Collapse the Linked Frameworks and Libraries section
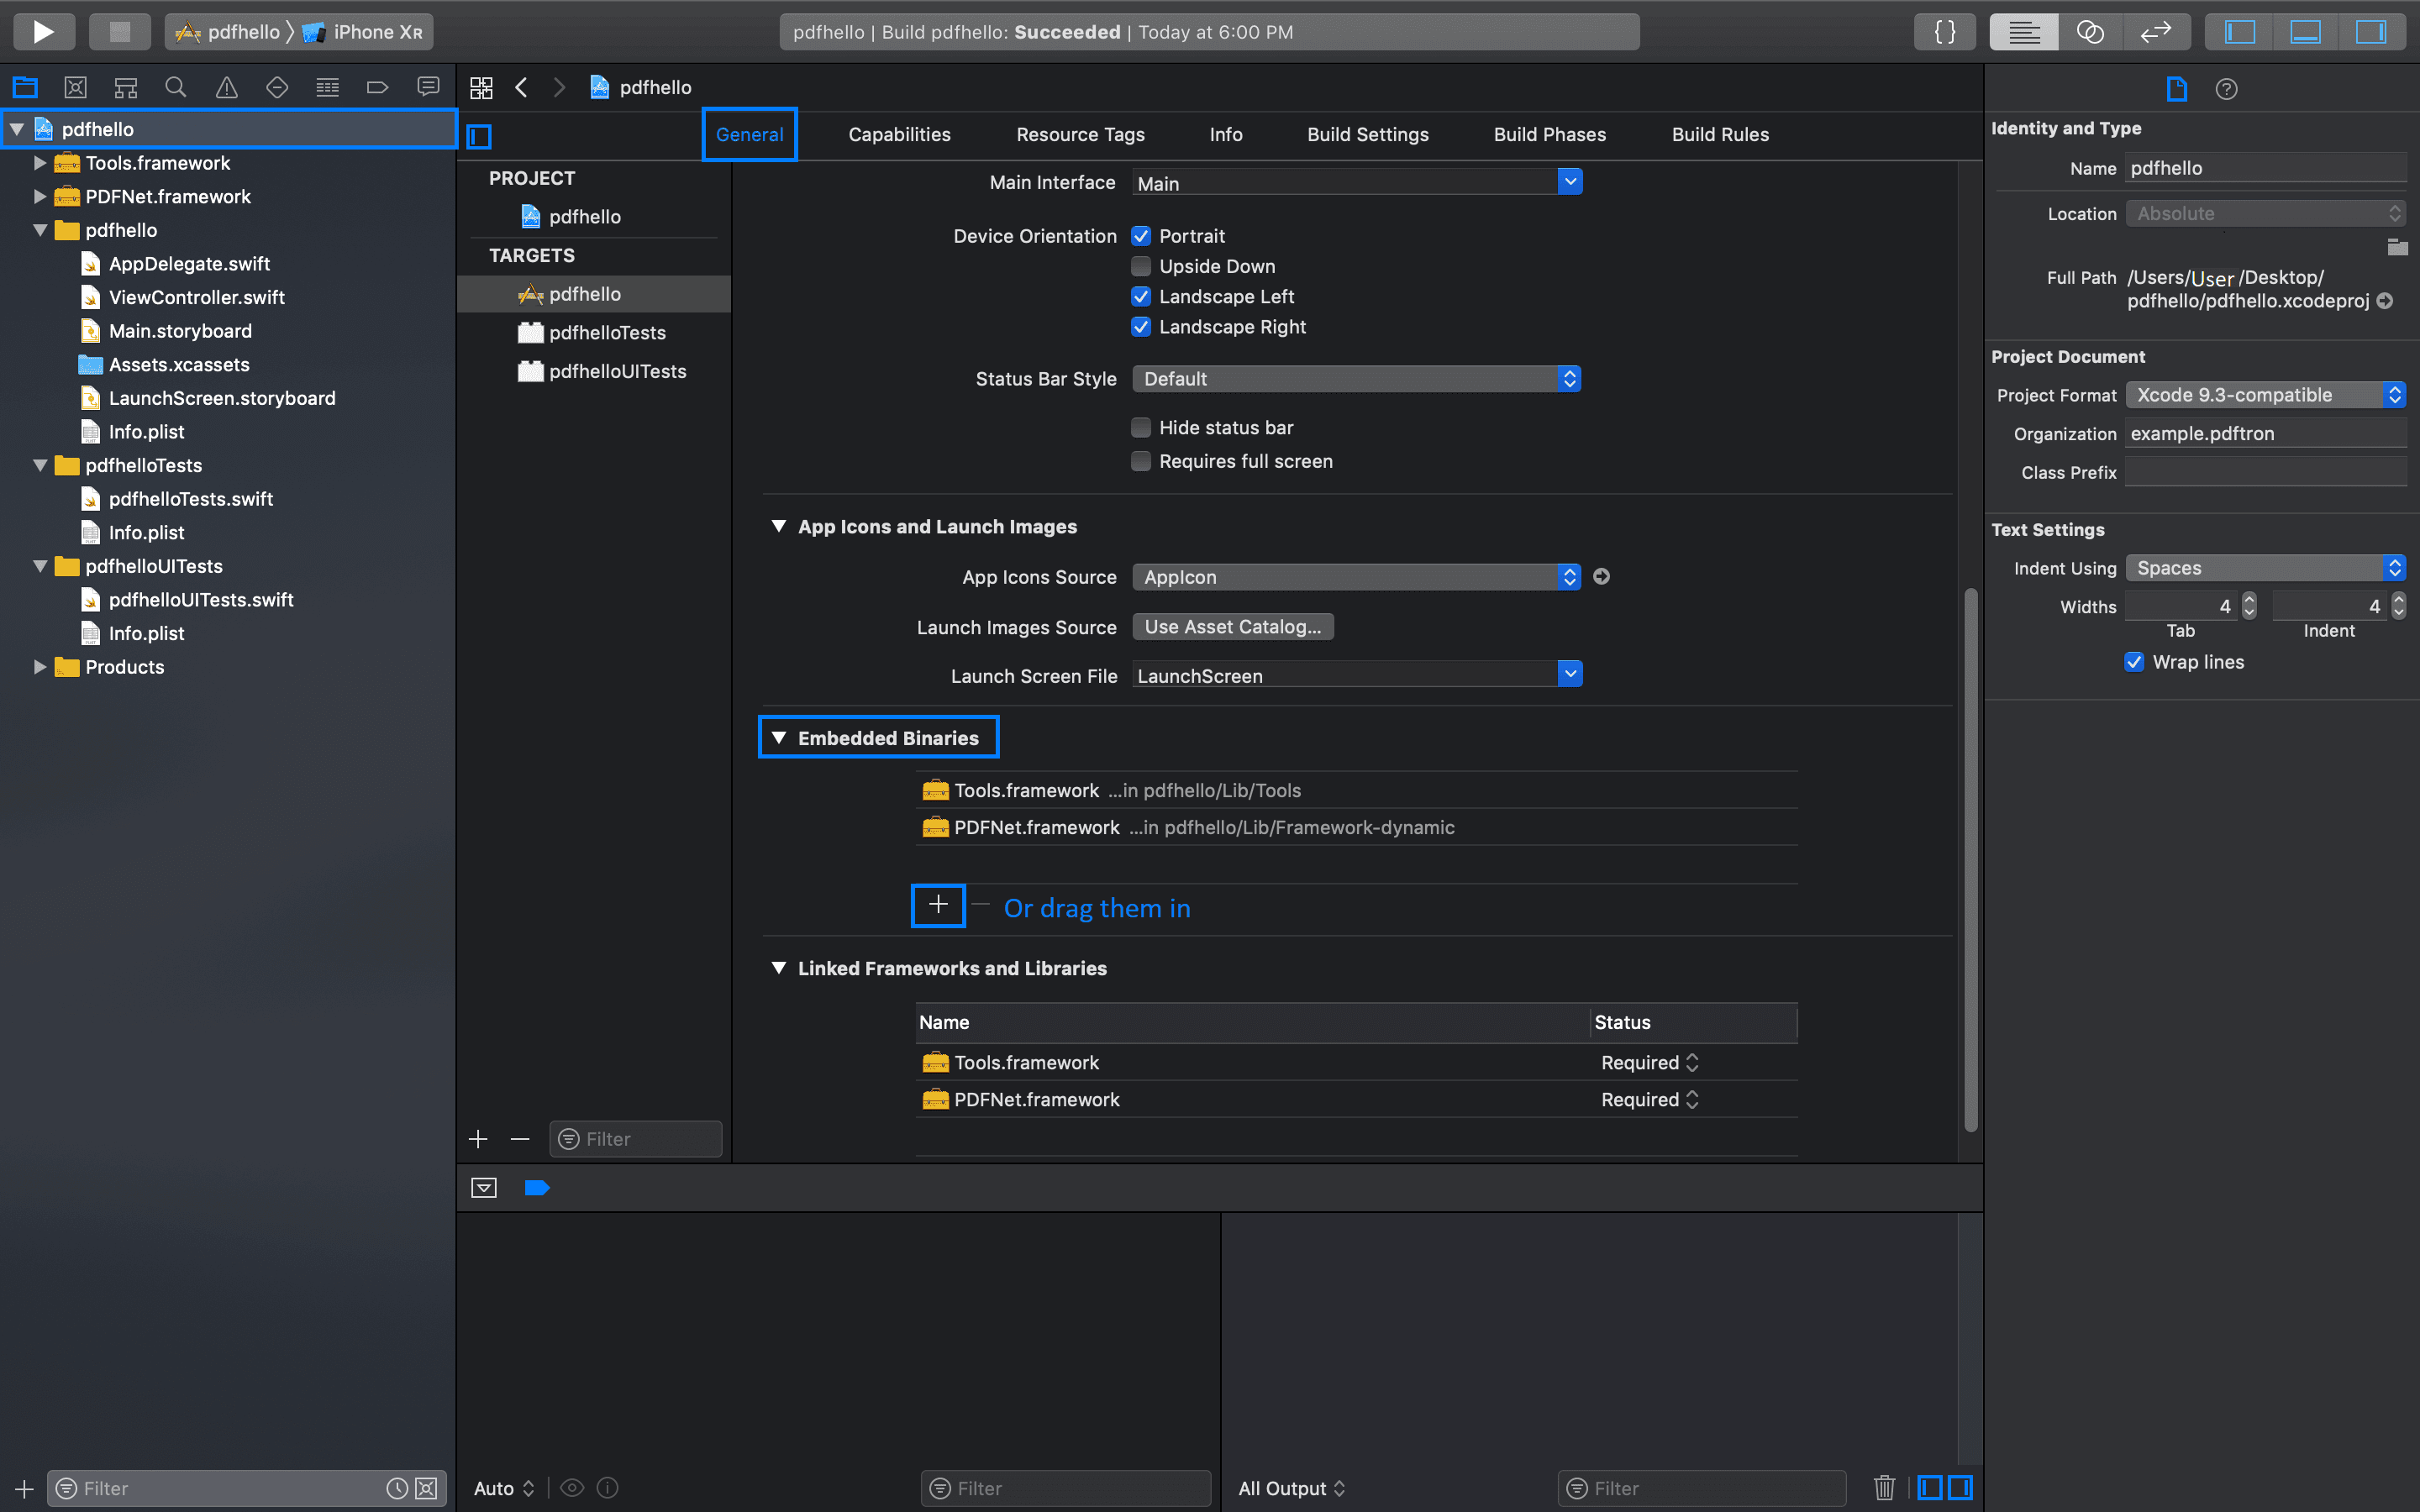 [779, 968]
